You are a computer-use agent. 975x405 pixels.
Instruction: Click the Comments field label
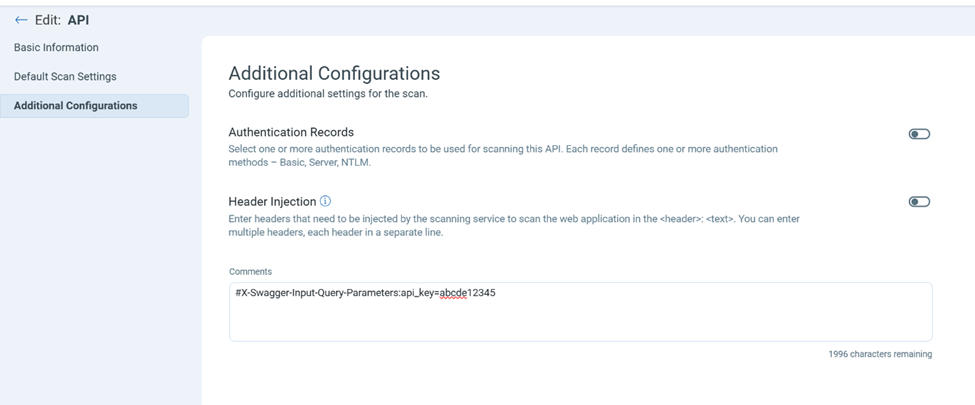click(x=250, y=272)
